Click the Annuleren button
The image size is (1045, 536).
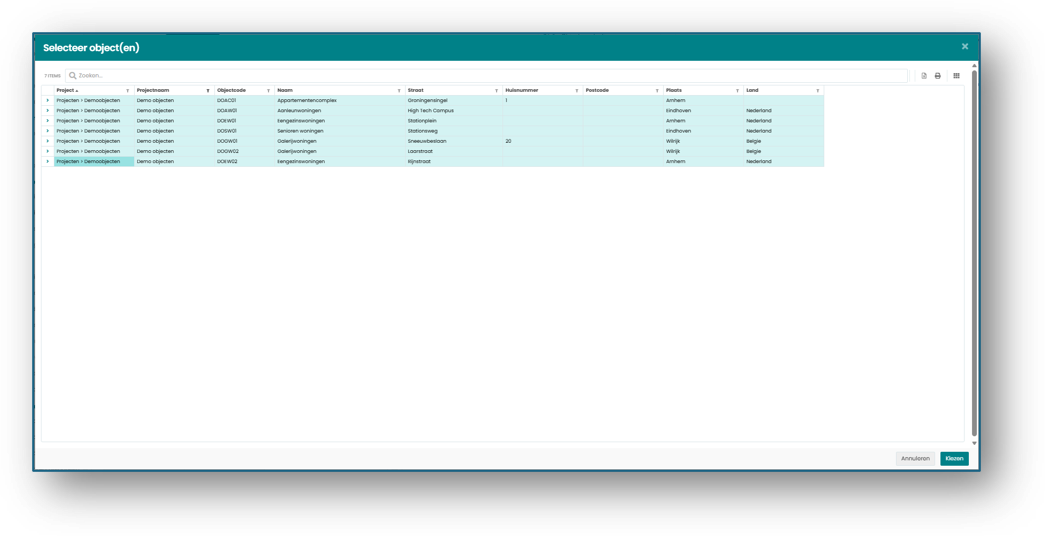point(915,459)
